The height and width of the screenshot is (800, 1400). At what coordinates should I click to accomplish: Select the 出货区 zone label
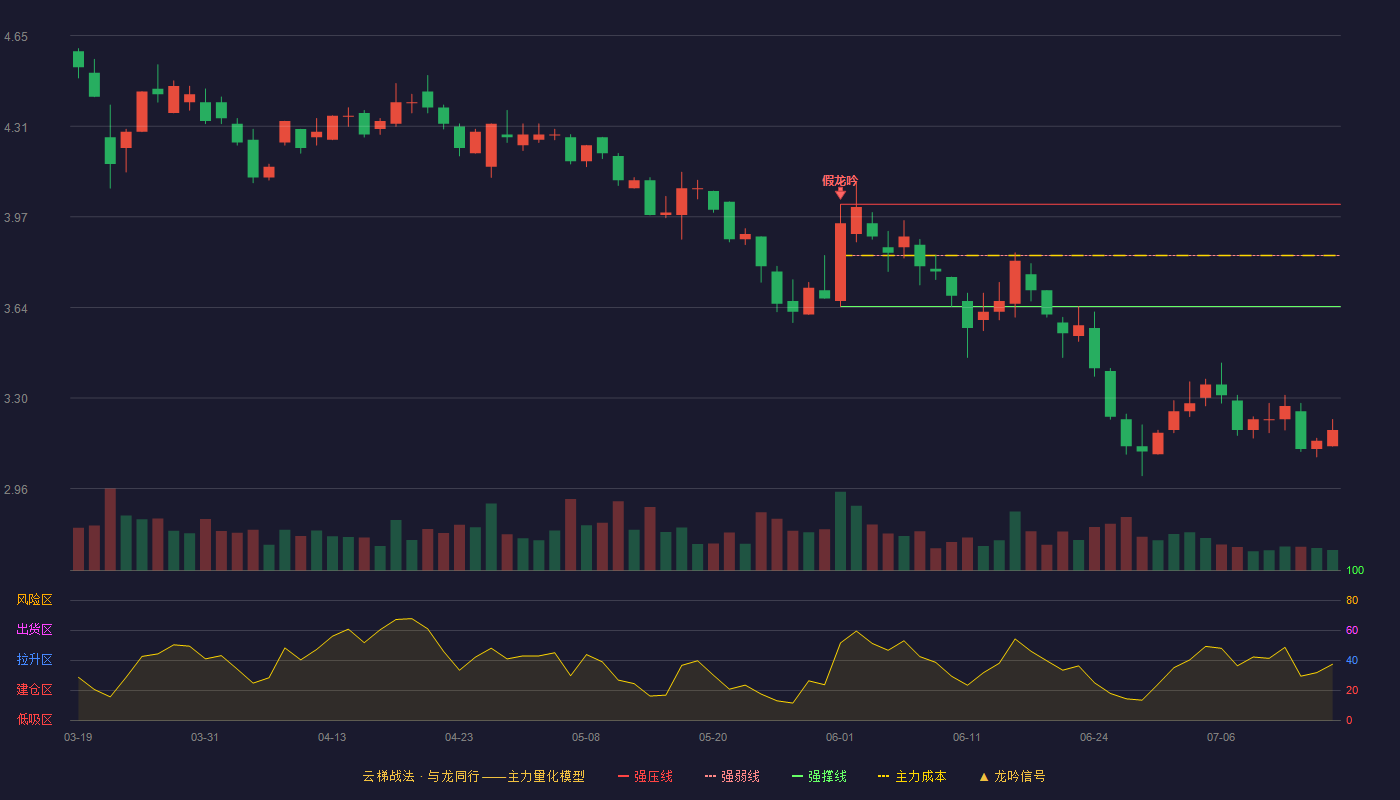[x=34, y=630]
